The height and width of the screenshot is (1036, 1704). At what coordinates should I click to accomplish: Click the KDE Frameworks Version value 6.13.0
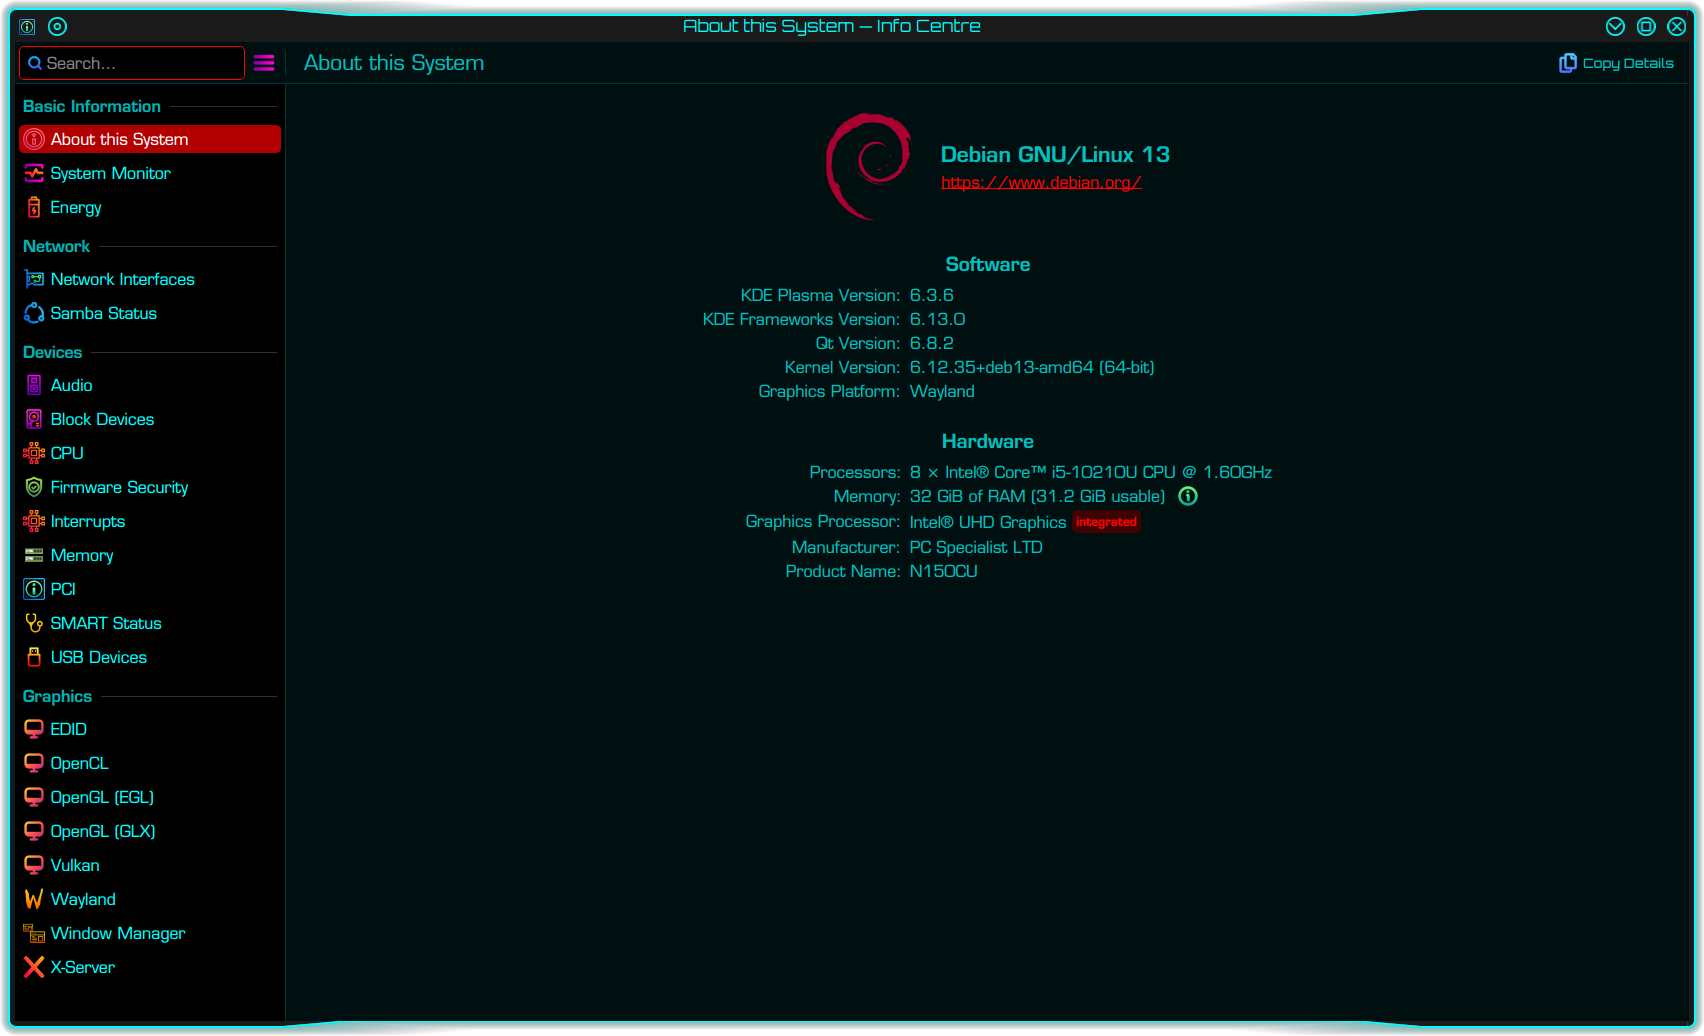click(x=937, y=319)
